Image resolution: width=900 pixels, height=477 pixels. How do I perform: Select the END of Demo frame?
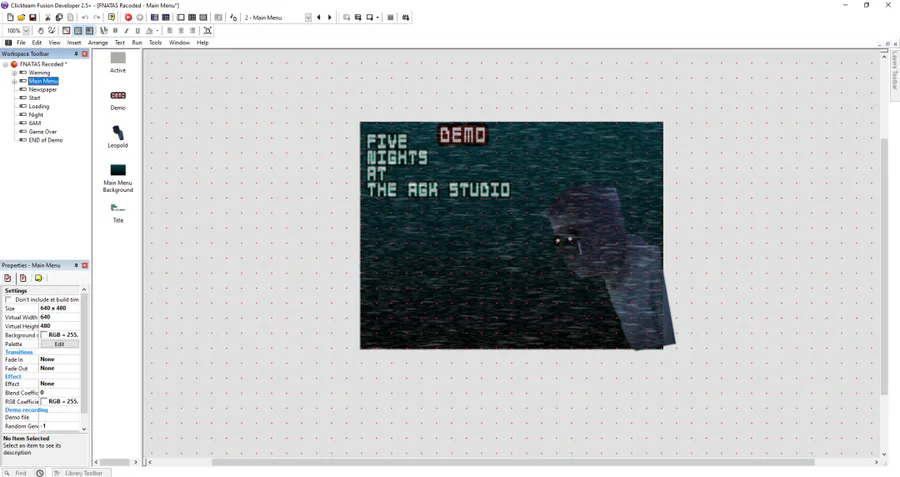click(45, 140)
